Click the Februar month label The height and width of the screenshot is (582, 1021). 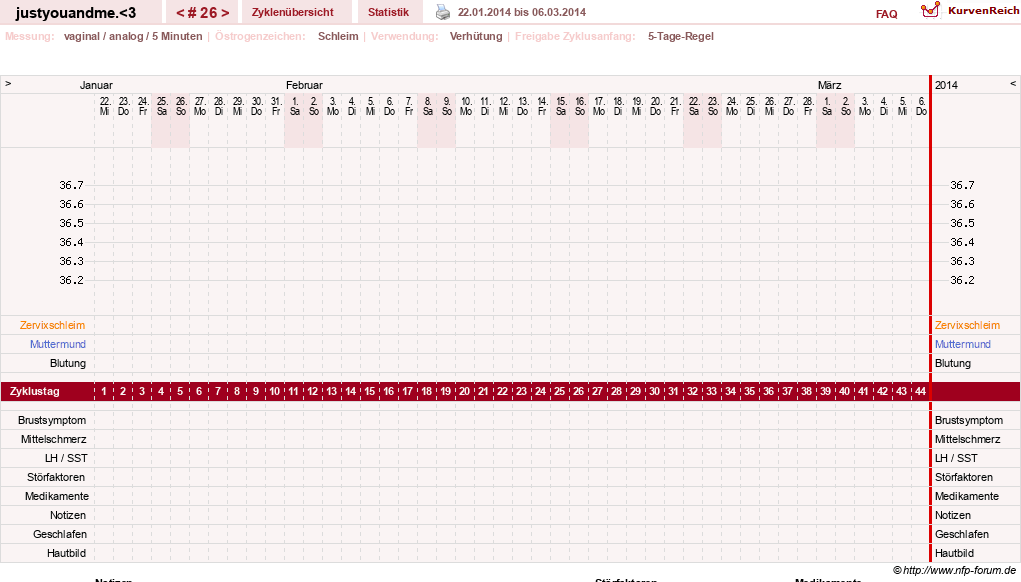(x=304, y=85)
